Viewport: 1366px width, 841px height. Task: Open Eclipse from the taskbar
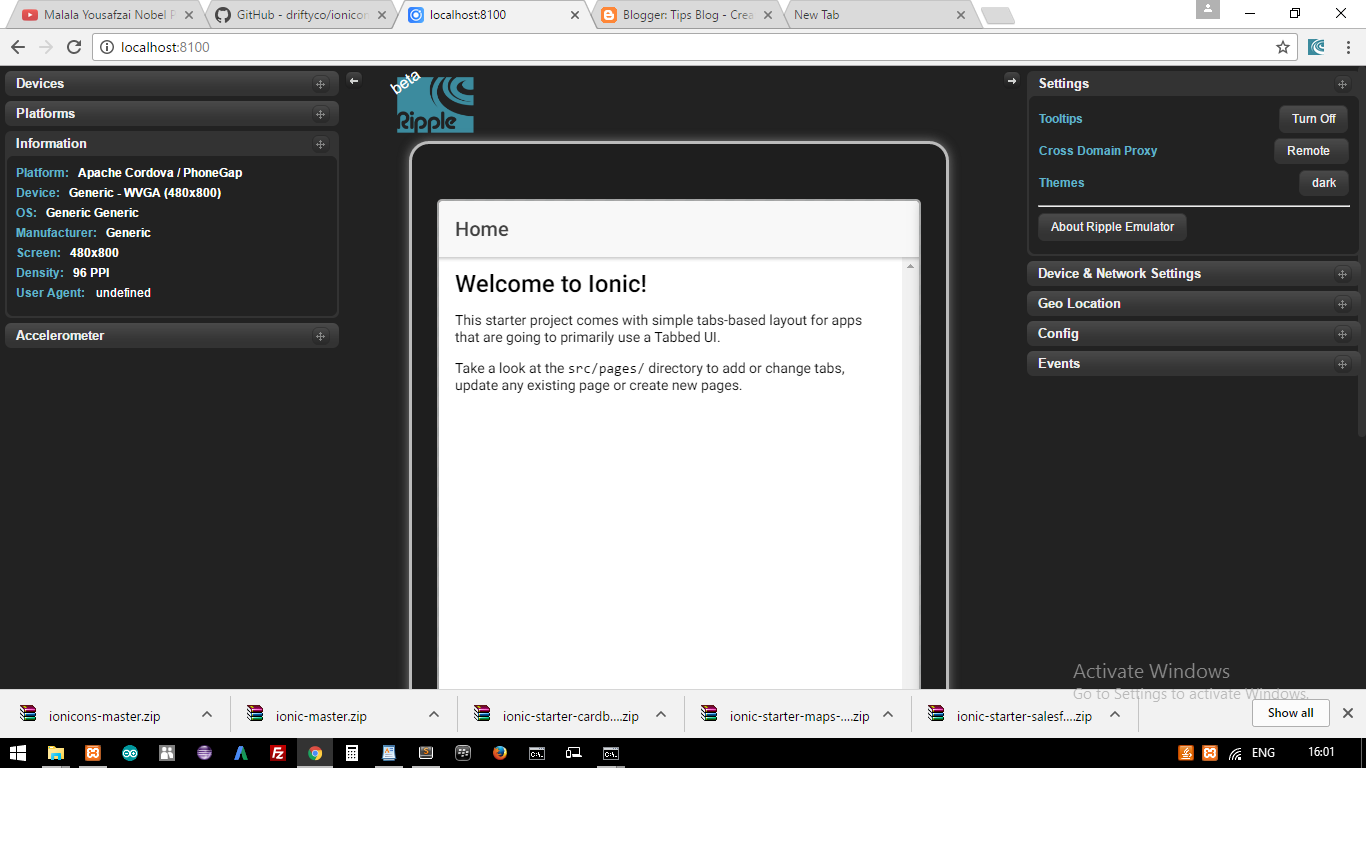click(x=204, y=753)
